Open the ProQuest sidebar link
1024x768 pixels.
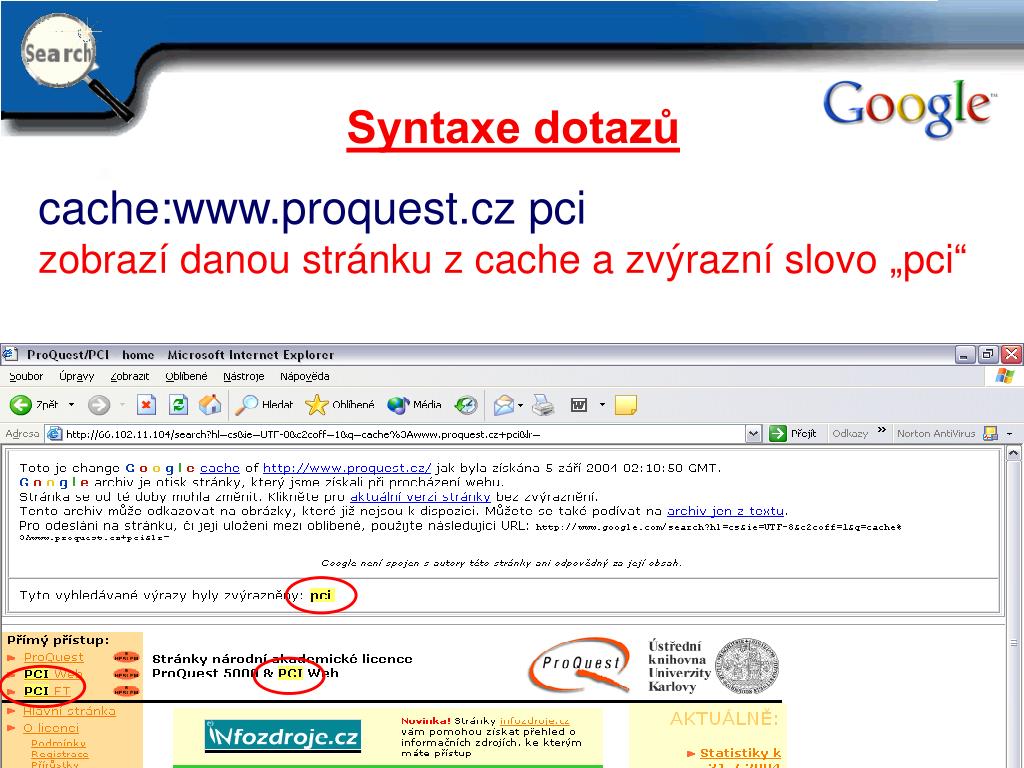coord(54,658)
